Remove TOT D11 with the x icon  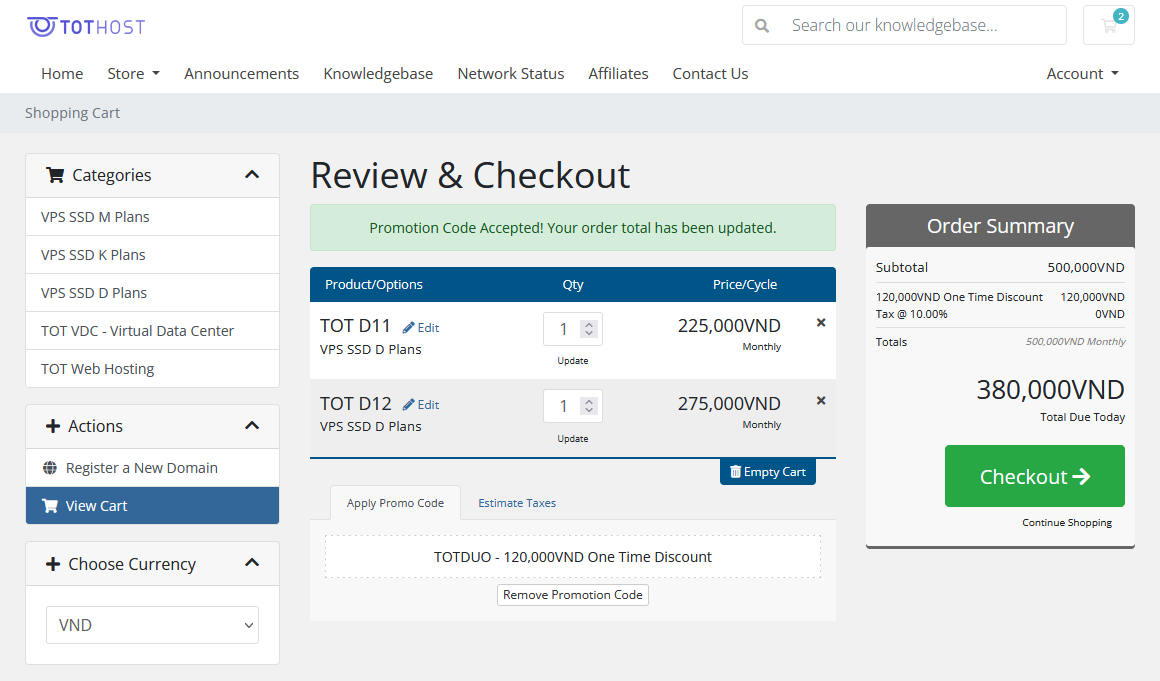(x=821, y=323)
